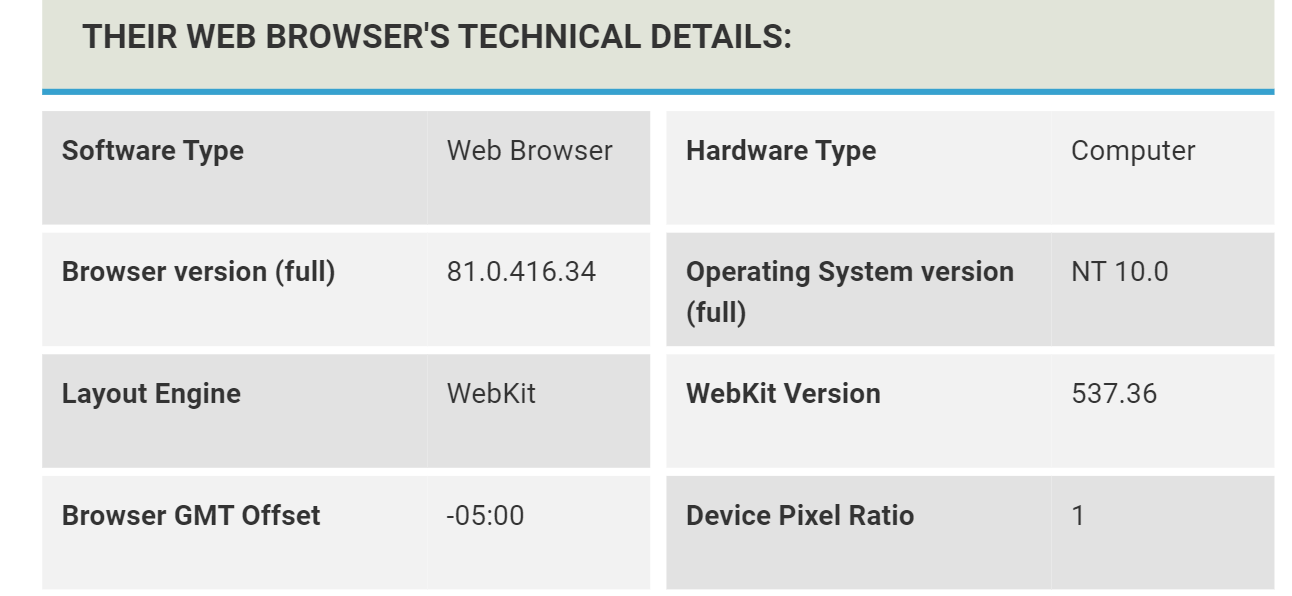This screenshot has height=596, width=1292.
Task: Select the Browser version (full) label
Action: coord(198,272)
